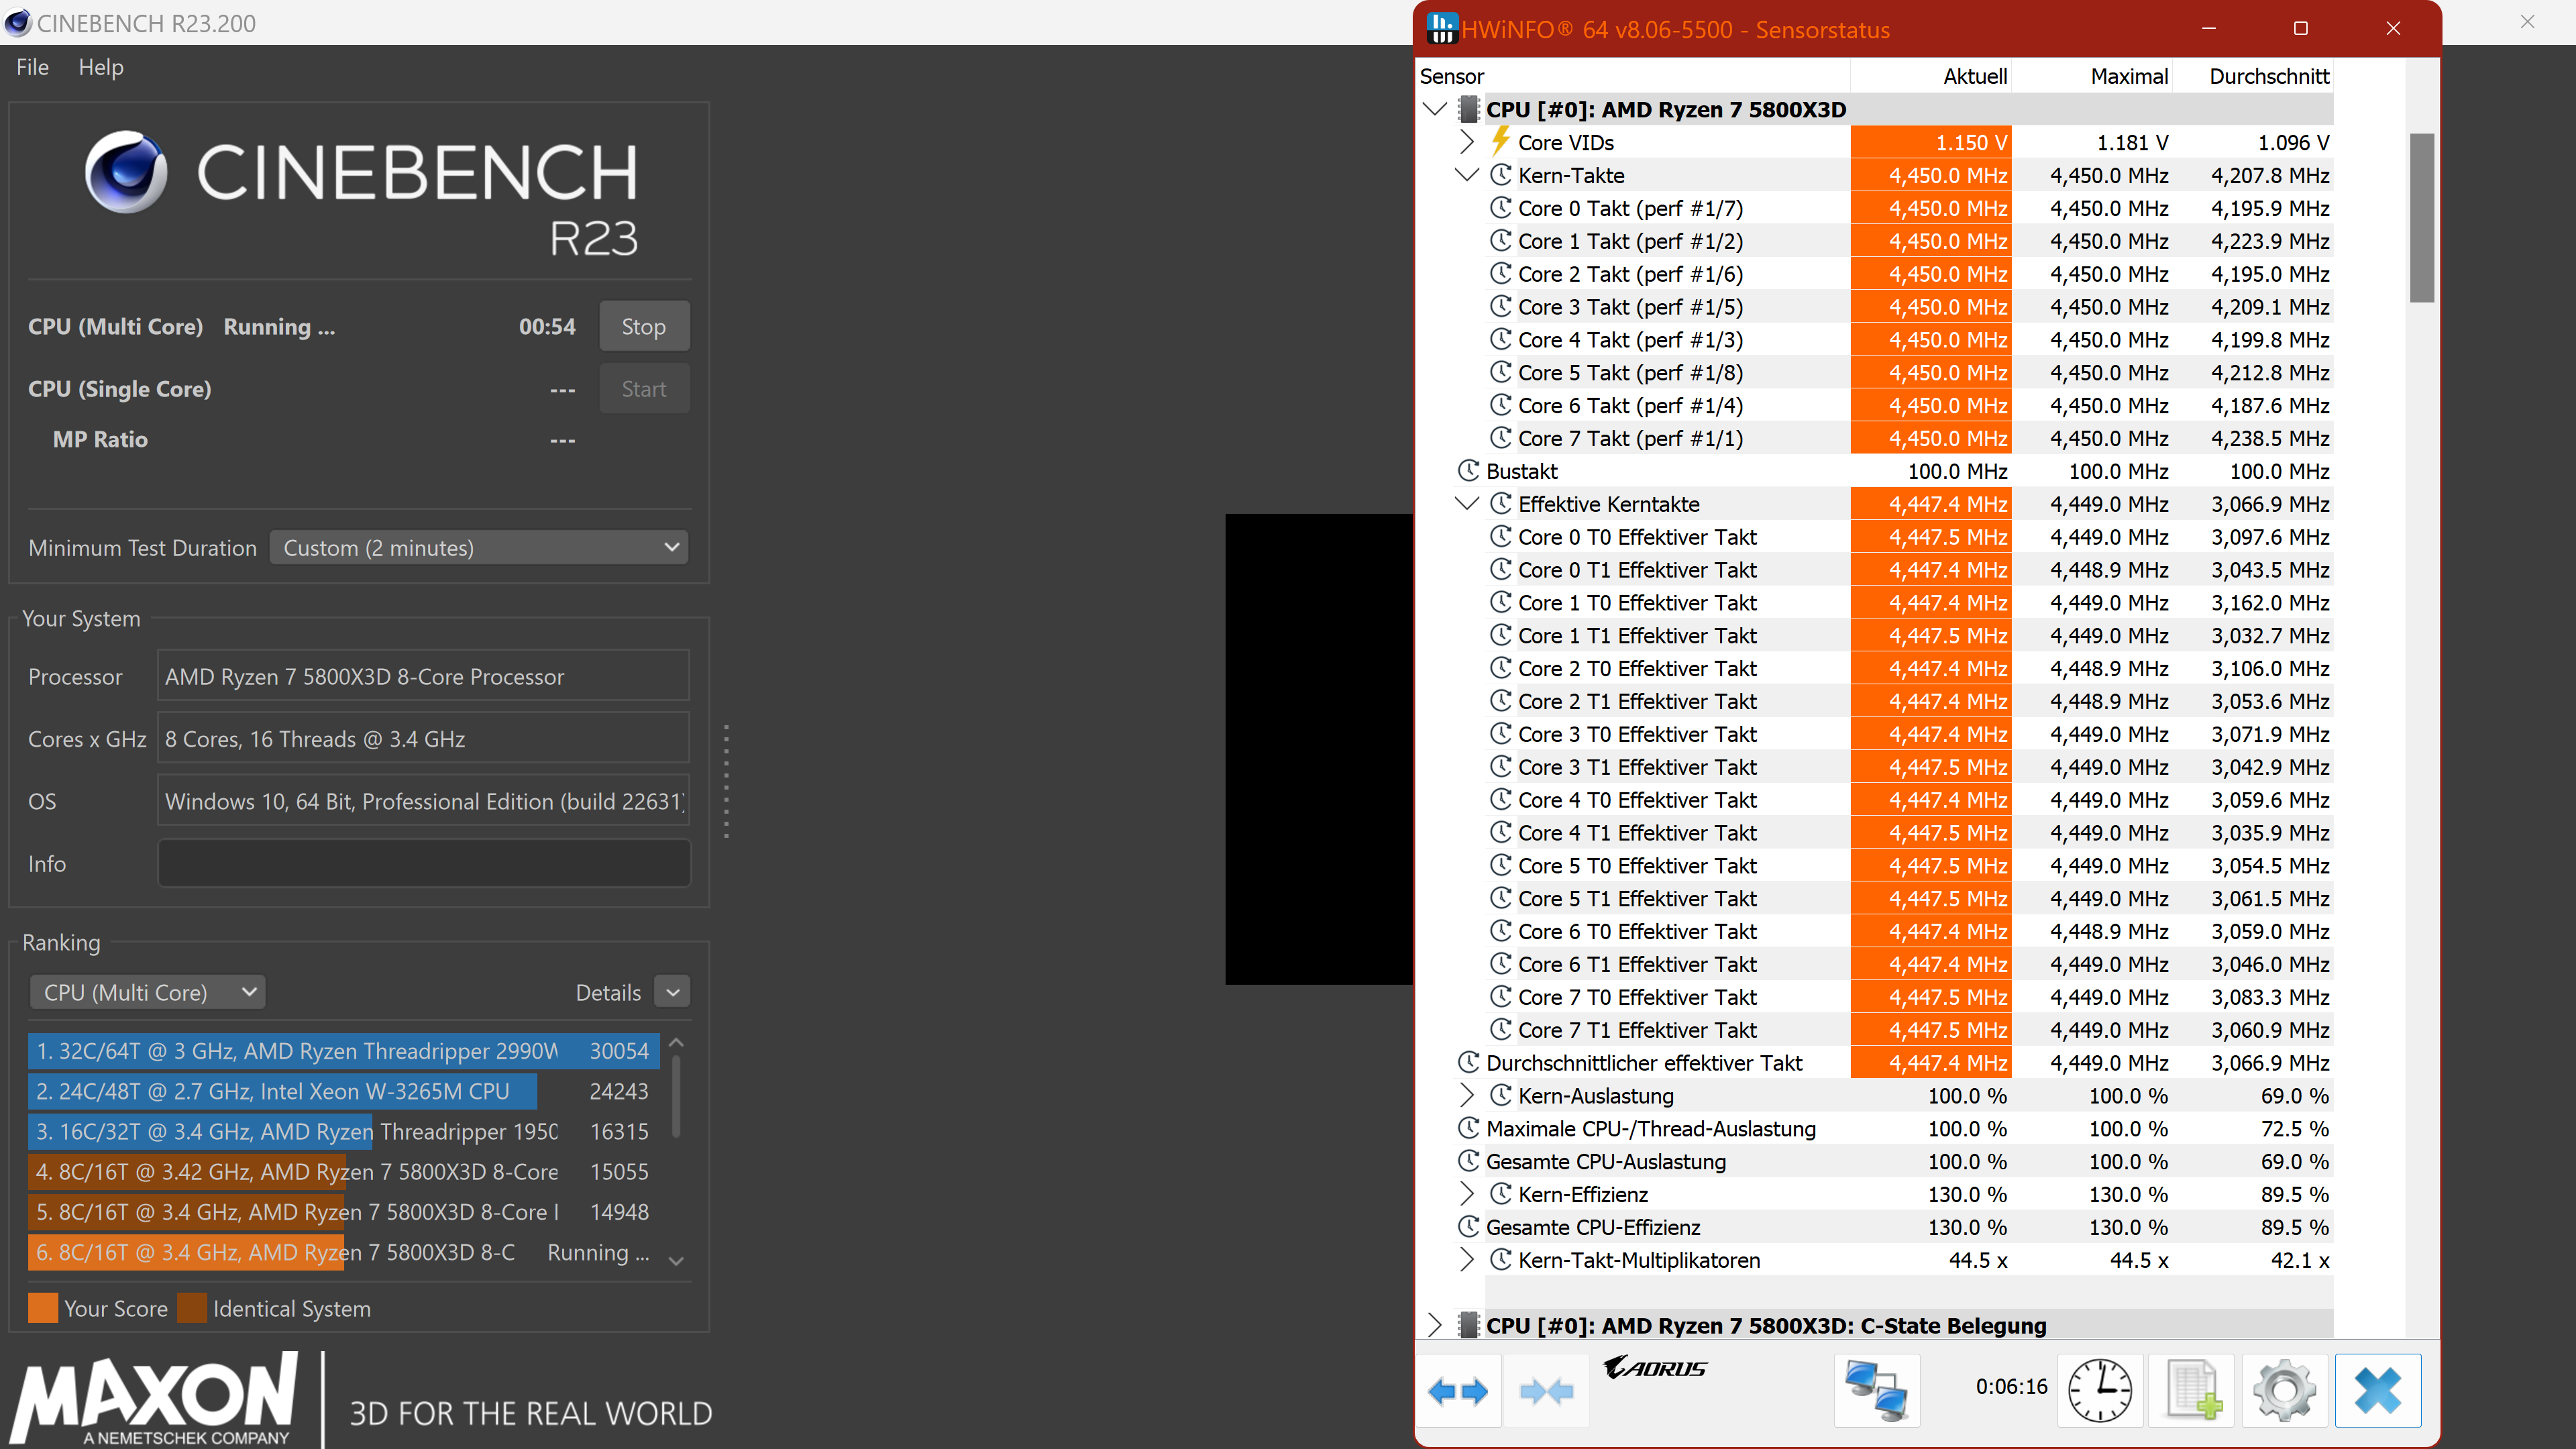
Task: Click the clock reset timer icon
Action: coord(2099,1390)
